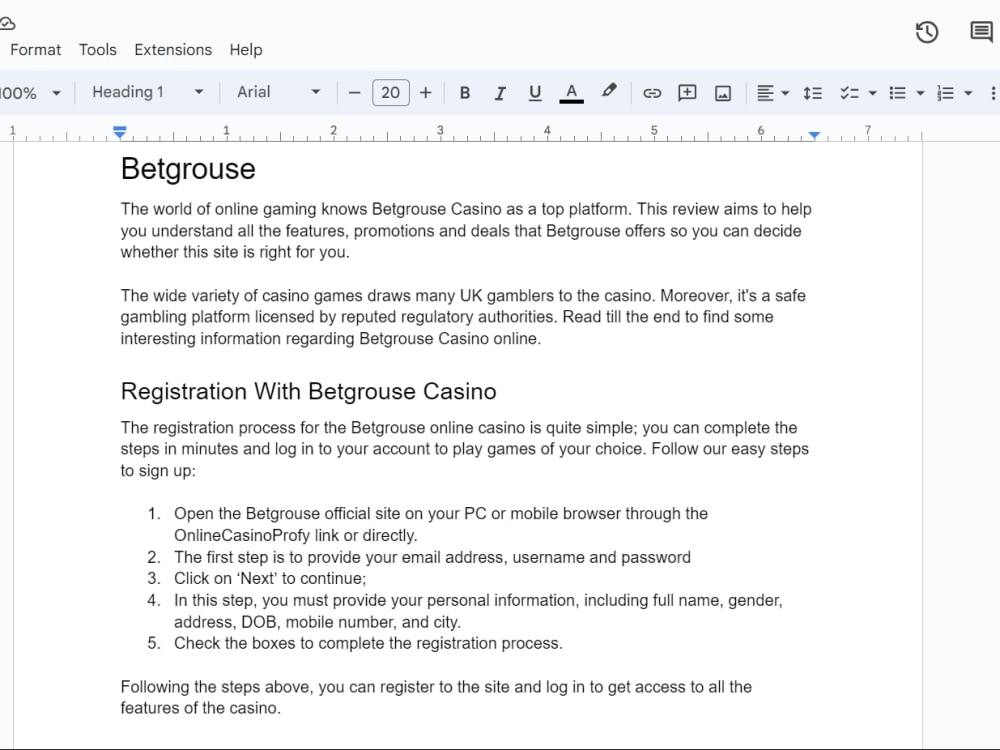The image size is (1000, 750).
Task: Open the zoom level dropdown
Action: [x=31, y=93]
